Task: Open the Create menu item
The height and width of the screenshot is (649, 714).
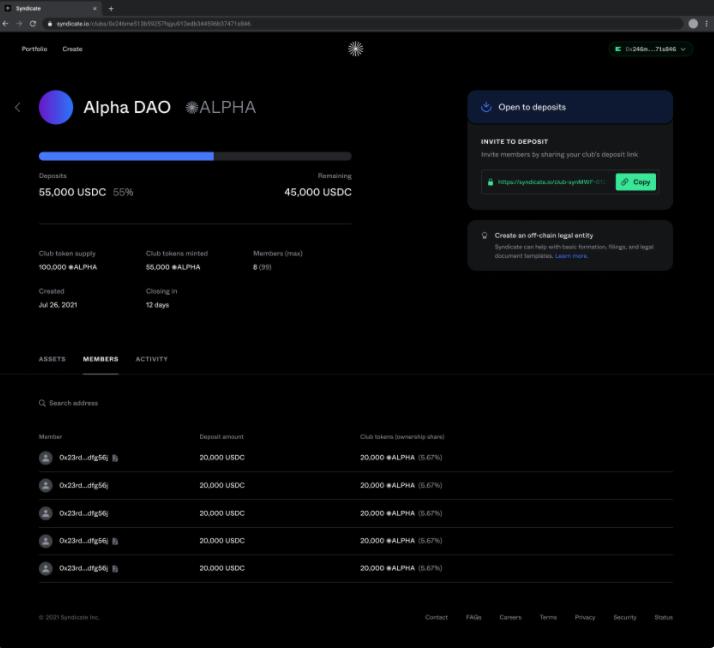Action: click(72, 49)
